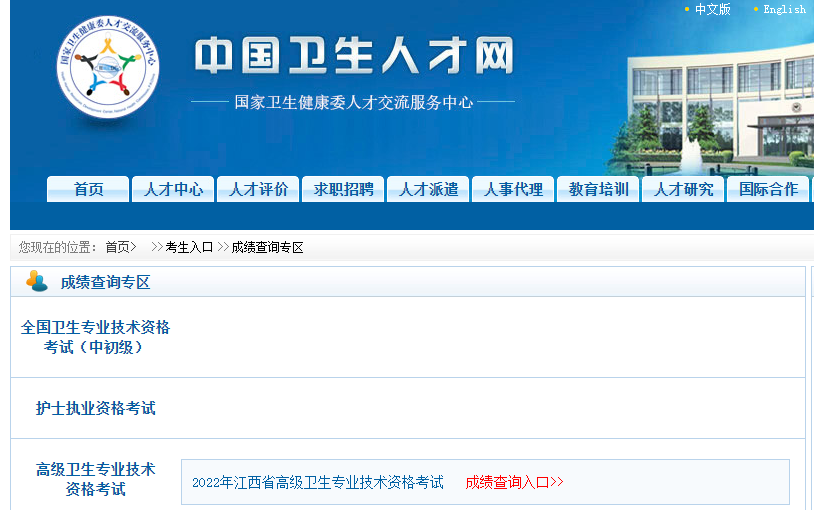Click the people icon beside 成绩查询专区

(x=37, y=282)
